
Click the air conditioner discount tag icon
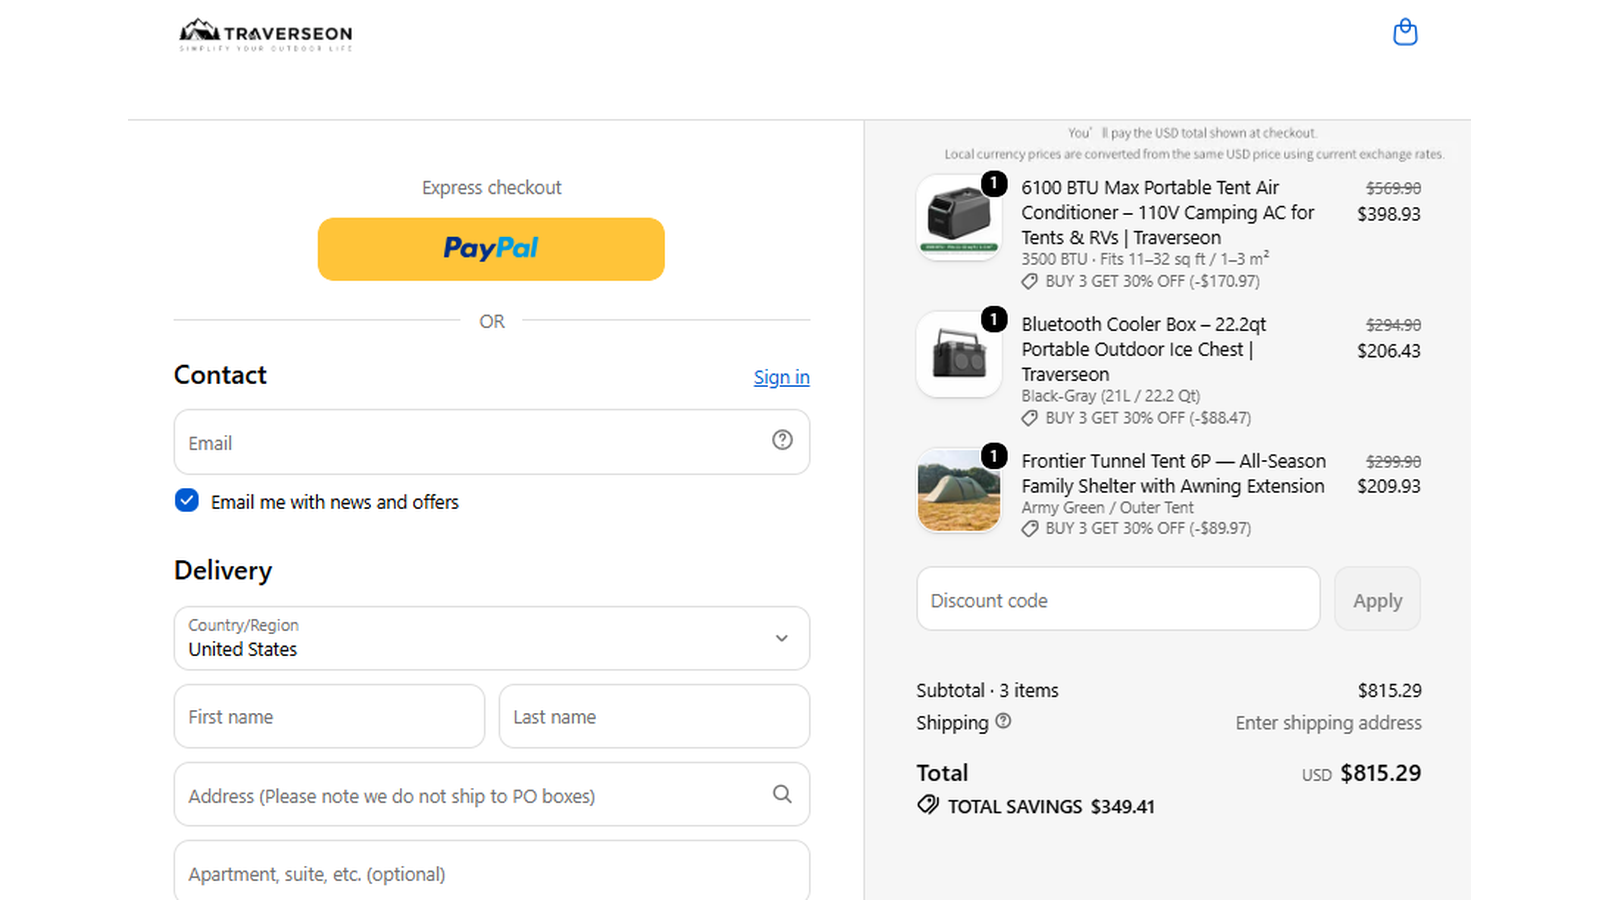pos(1030,282)
